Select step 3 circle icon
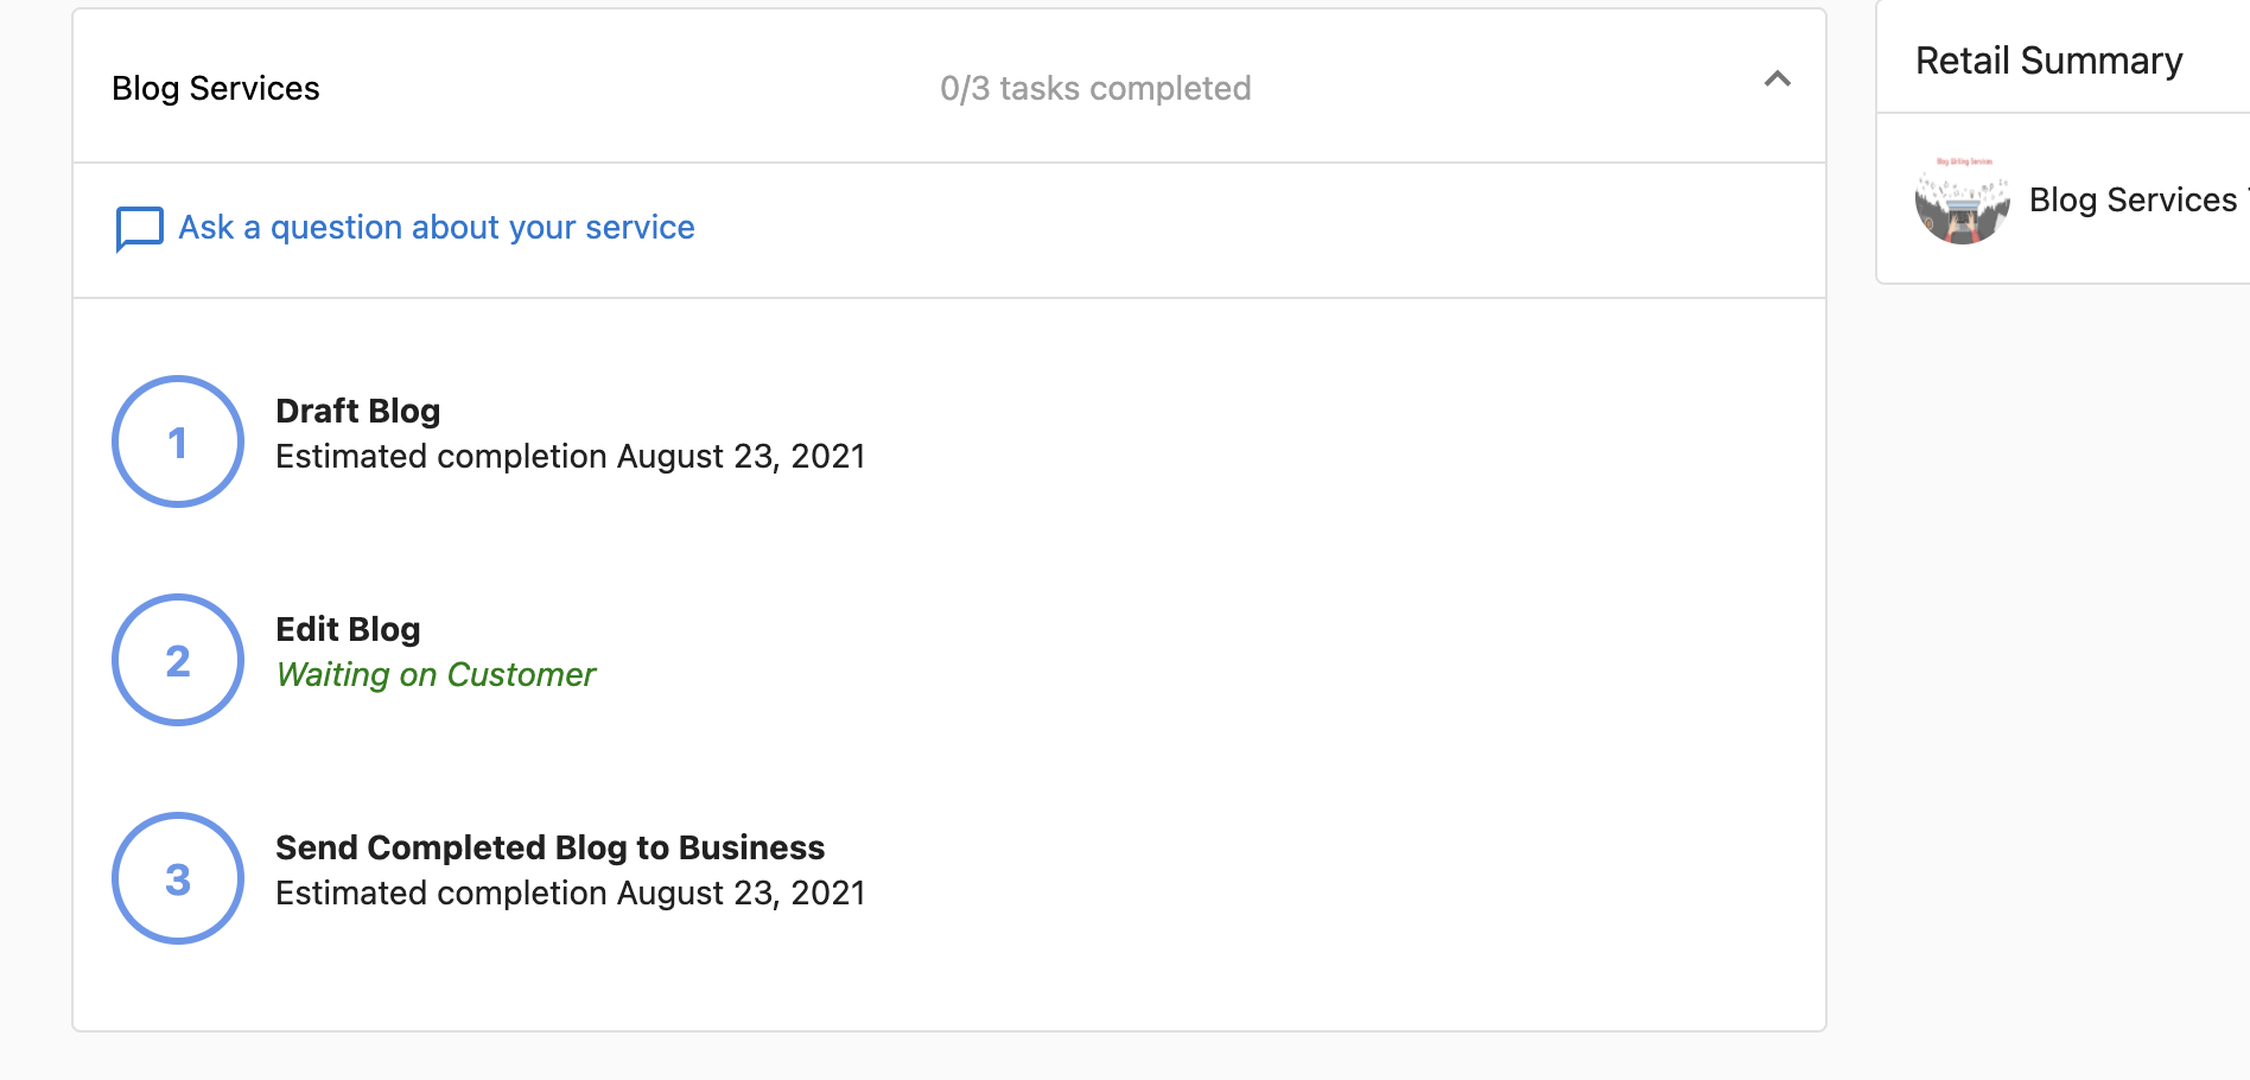Viewport: 2250px width, 1080px height. [x=178, y=878]
